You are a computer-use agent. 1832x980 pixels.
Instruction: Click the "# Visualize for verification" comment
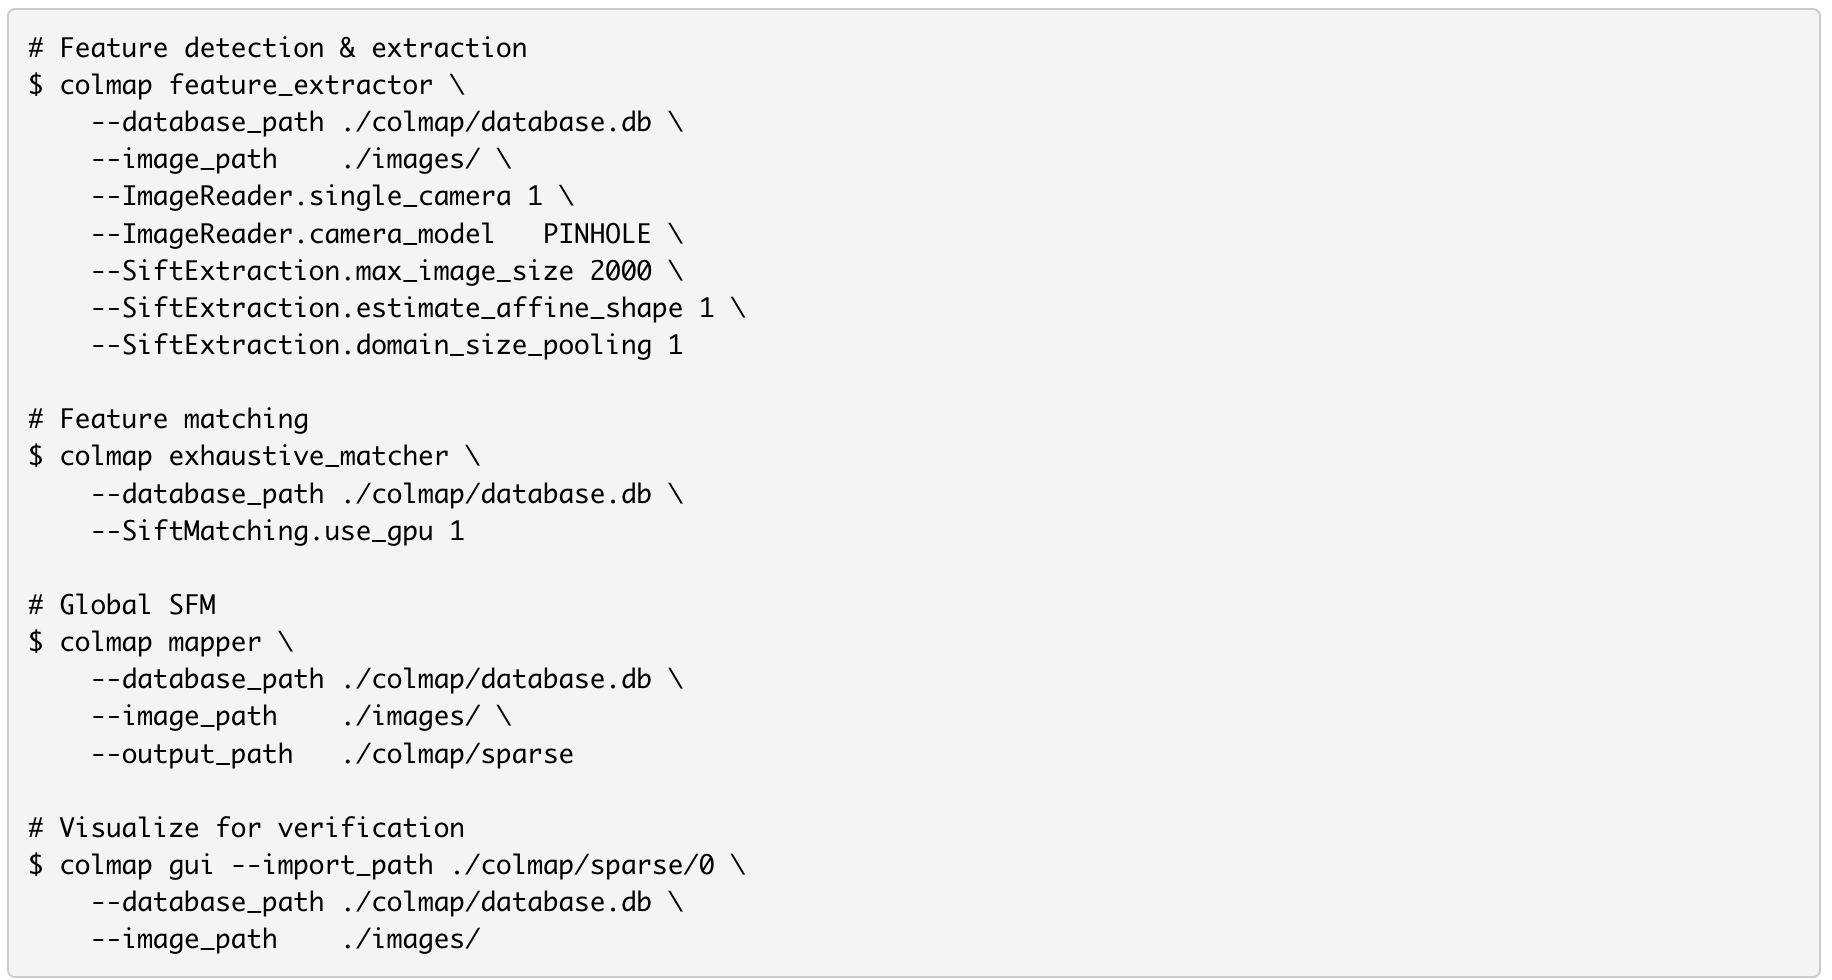coord(246,828)
